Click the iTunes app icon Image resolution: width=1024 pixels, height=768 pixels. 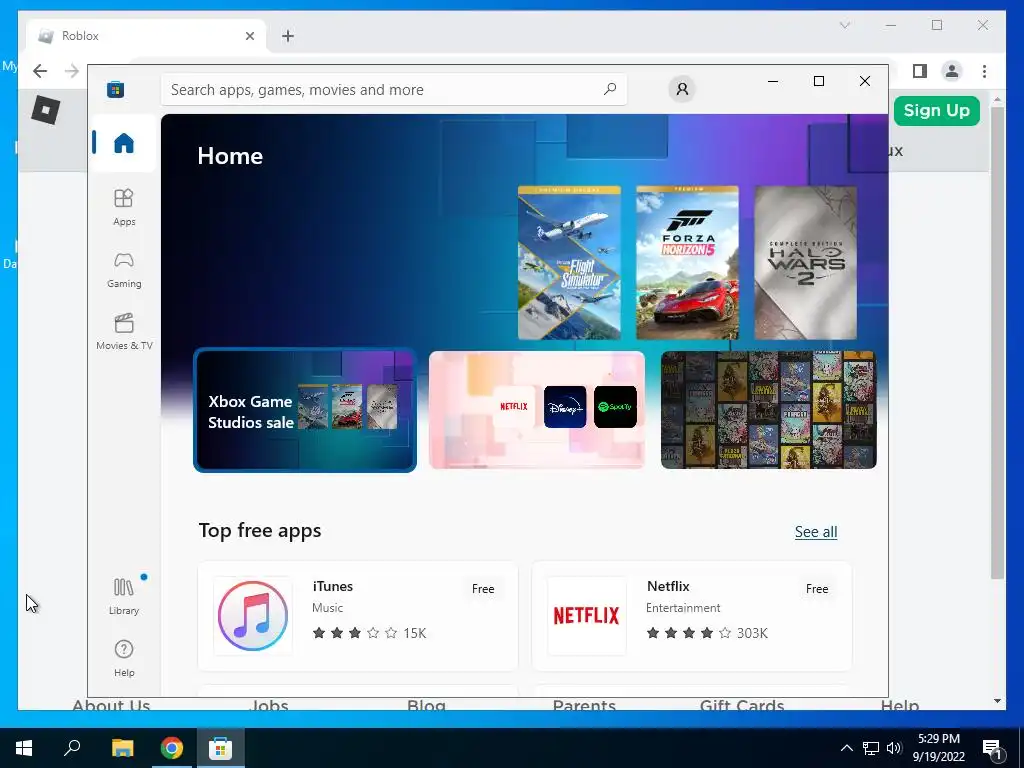[x=253, y=615]
